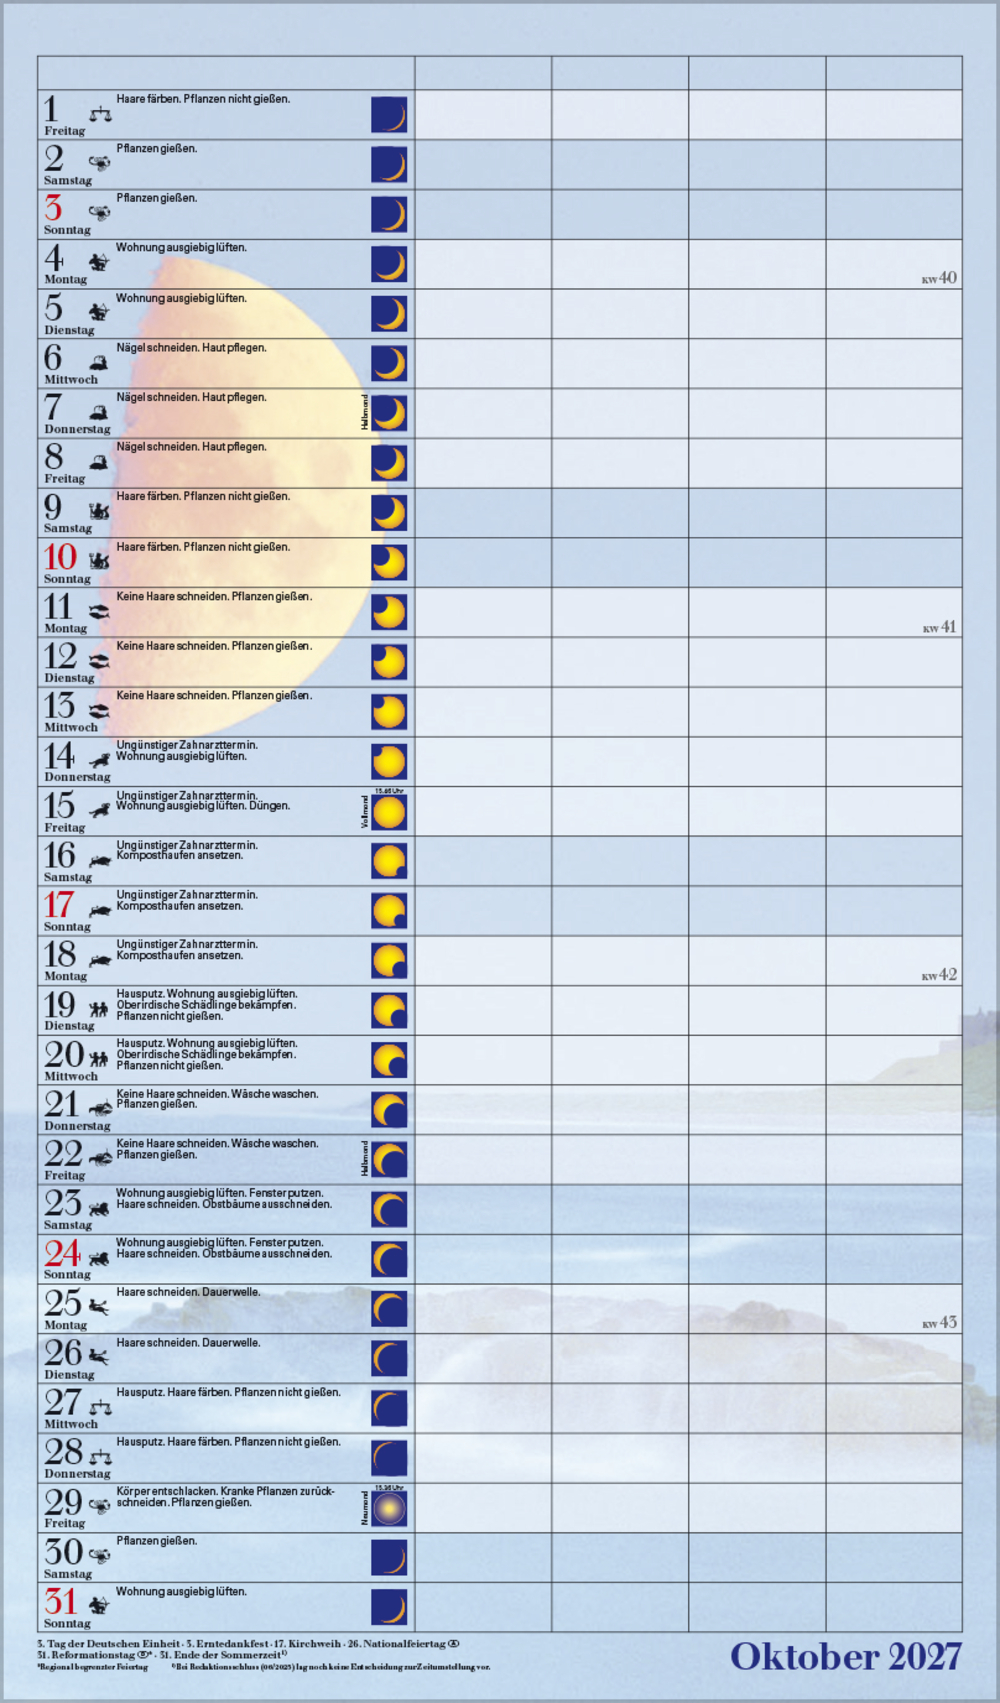Click the half moon icon on day 7

(x=389, y=413)
